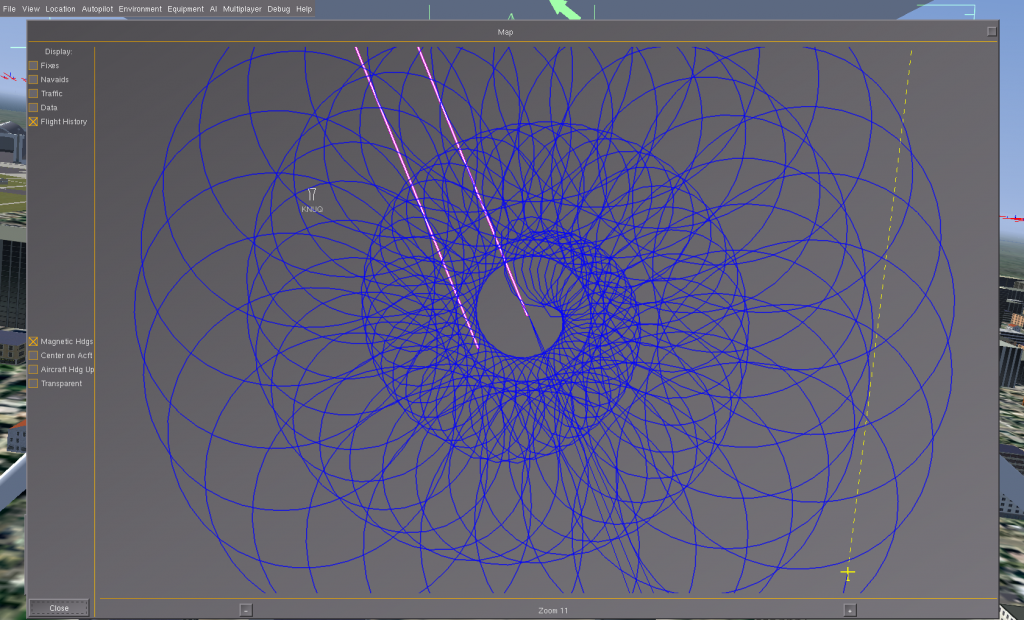Image resolution: width=1024 pixels, height=620 pixels.
Task: Uncheck the Flight History checkbox
Action: click(x=33, y=122)
